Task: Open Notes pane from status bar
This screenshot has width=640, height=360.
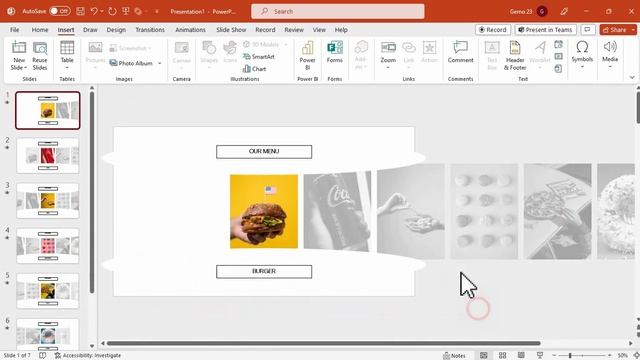Action: pyautogui.click(x=454, y=356)
